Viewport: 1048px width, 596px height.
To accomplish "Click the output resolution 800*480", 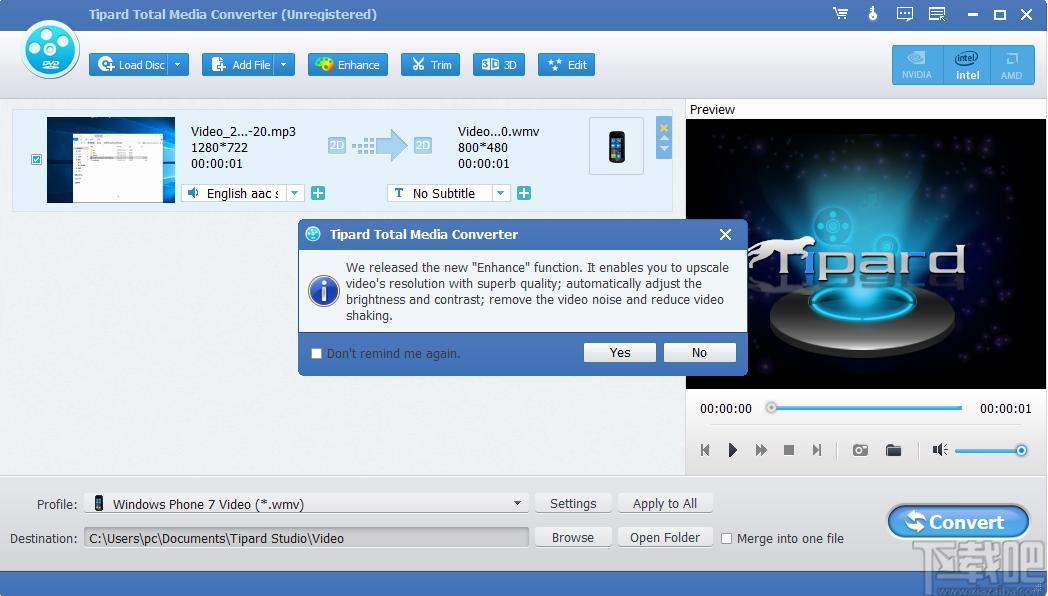I will tap(483, 148).
